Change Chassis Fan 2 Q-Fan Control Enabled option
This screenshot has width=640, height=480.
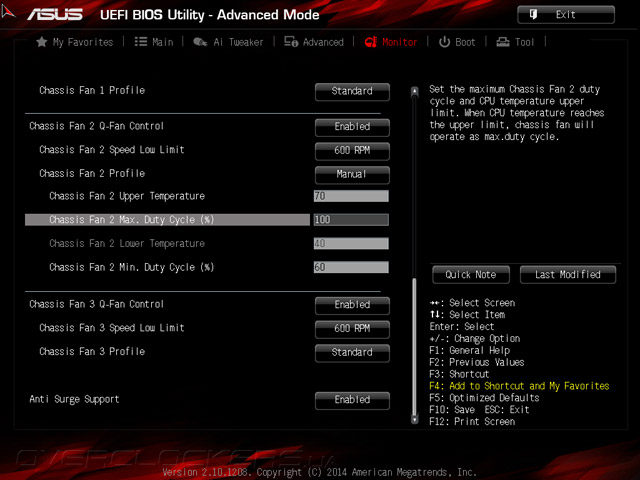(x=352, y=127)
